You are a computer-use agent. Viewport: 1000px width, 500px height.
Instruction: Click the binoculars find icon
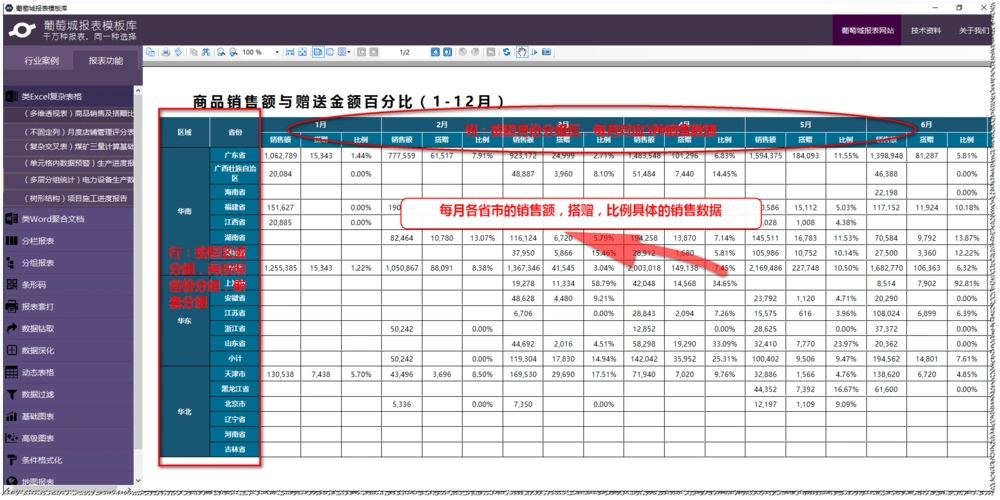[206, 52]
